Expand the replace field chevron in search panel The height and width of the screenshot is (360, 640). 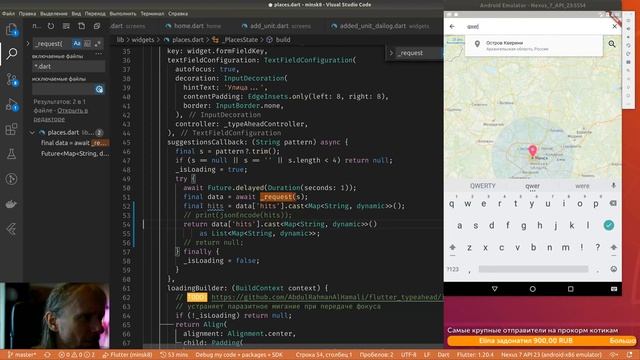coord(28,43)
